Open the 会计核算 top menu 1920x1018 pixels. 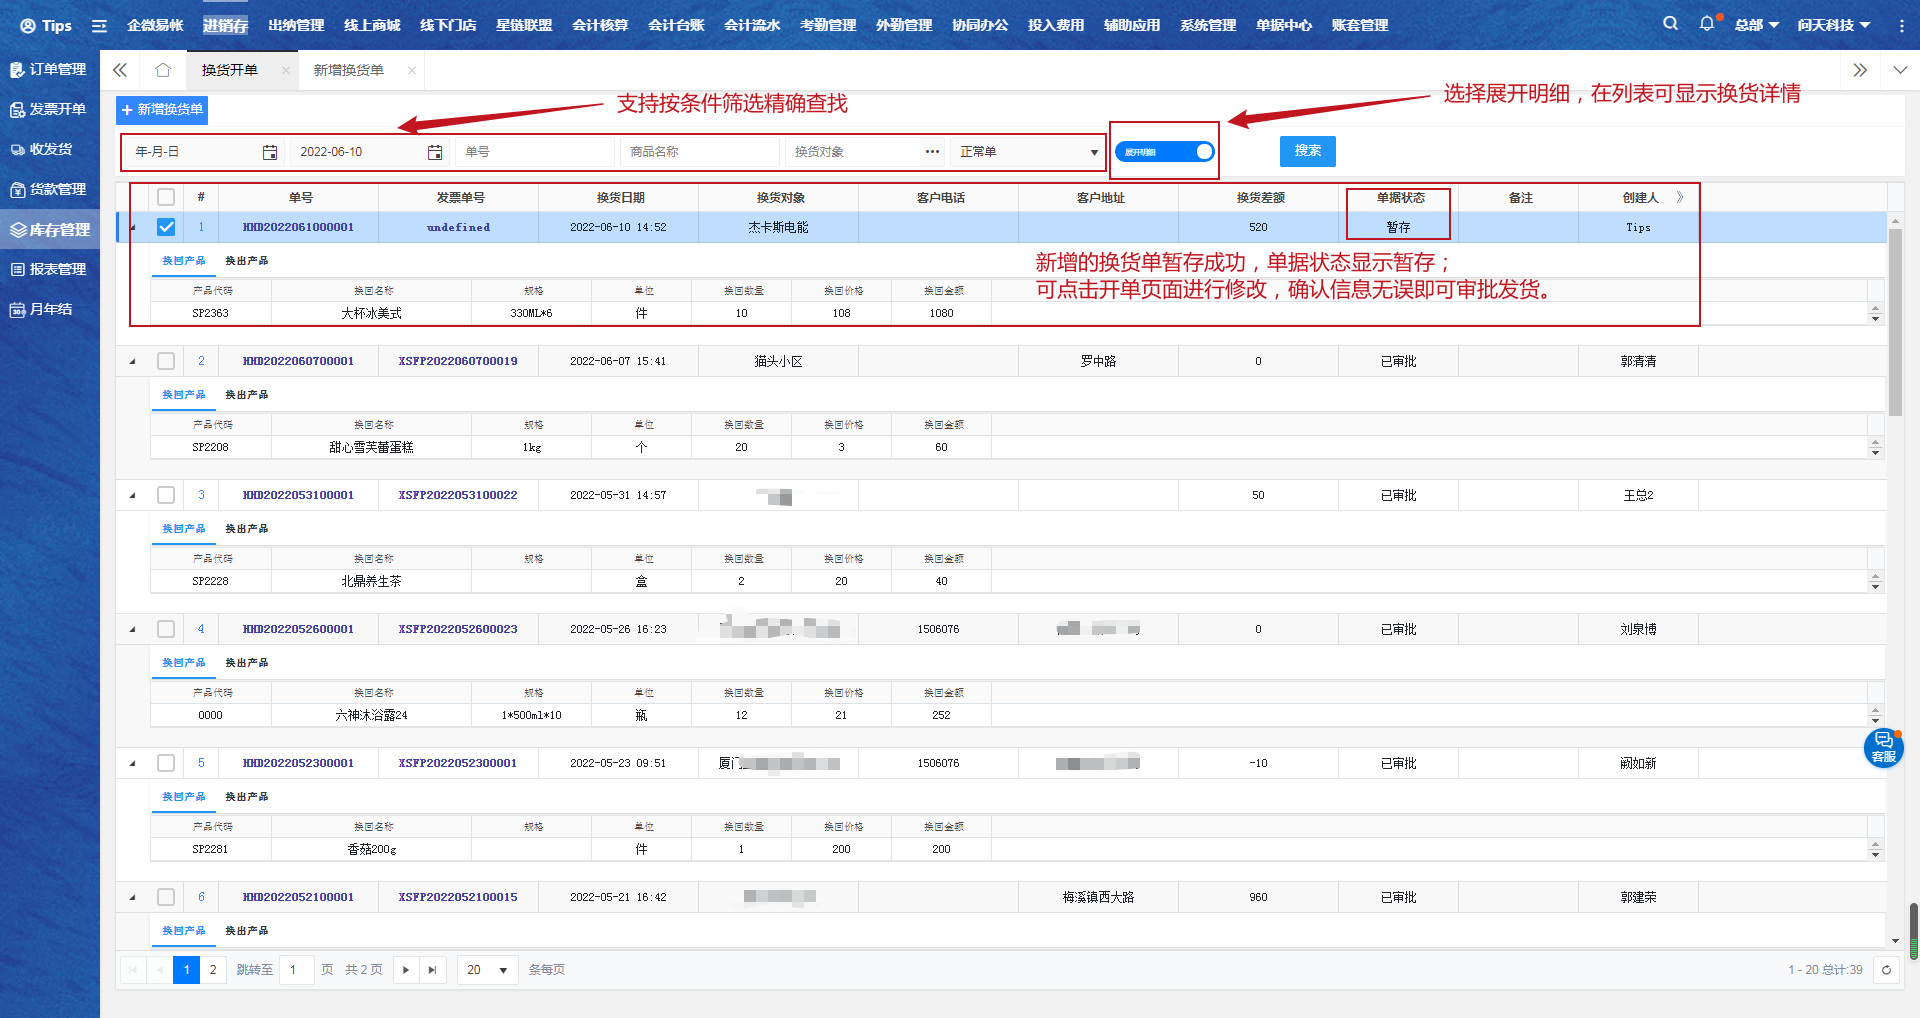(x=600, y=25)
